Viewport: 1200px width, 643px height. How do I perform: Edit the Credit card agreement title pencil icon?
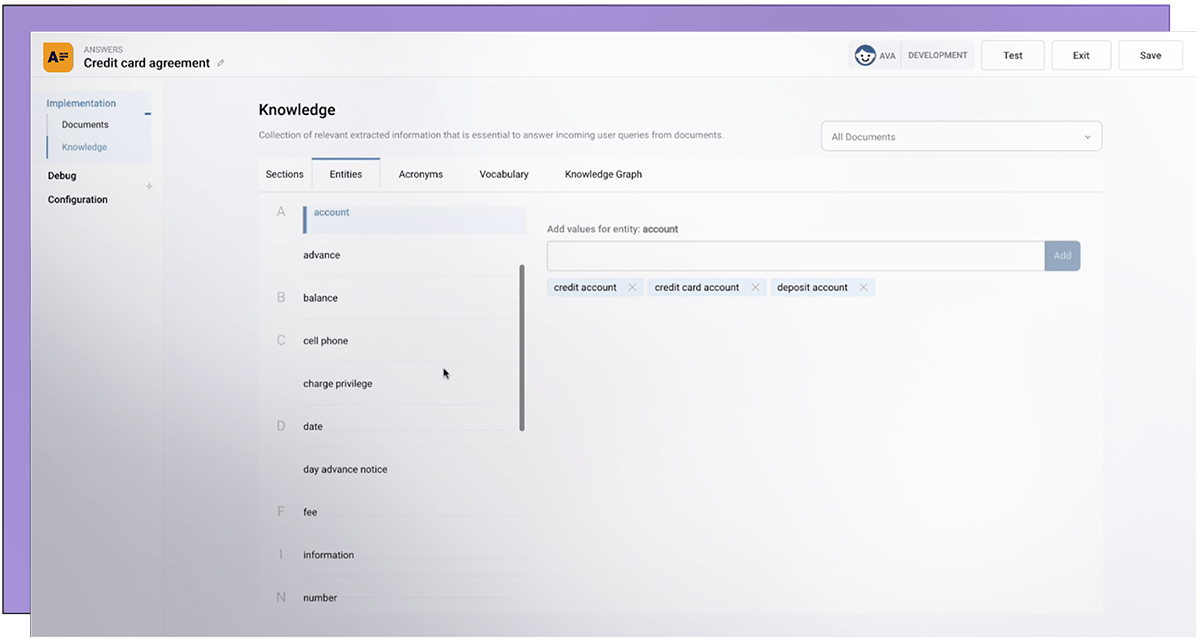[220, 63]
